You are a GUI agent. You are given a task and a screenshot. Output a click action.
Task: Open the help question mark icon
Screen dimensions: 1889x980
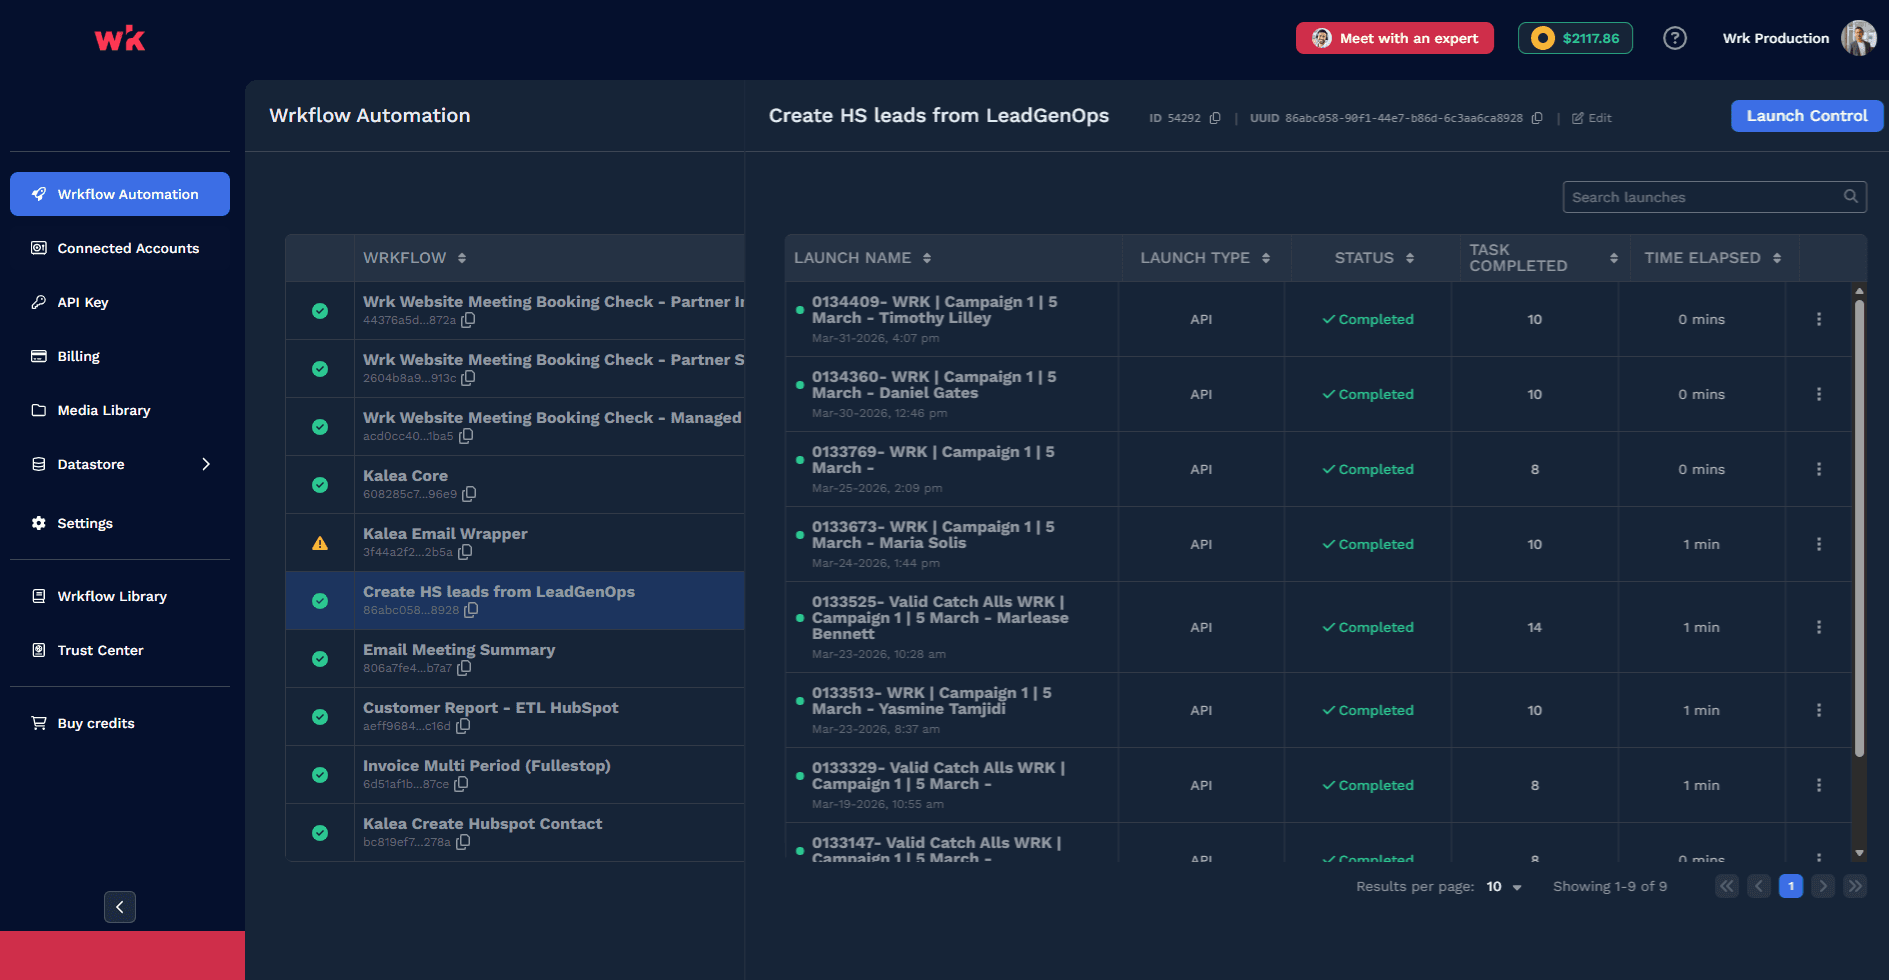(1674, 38)
